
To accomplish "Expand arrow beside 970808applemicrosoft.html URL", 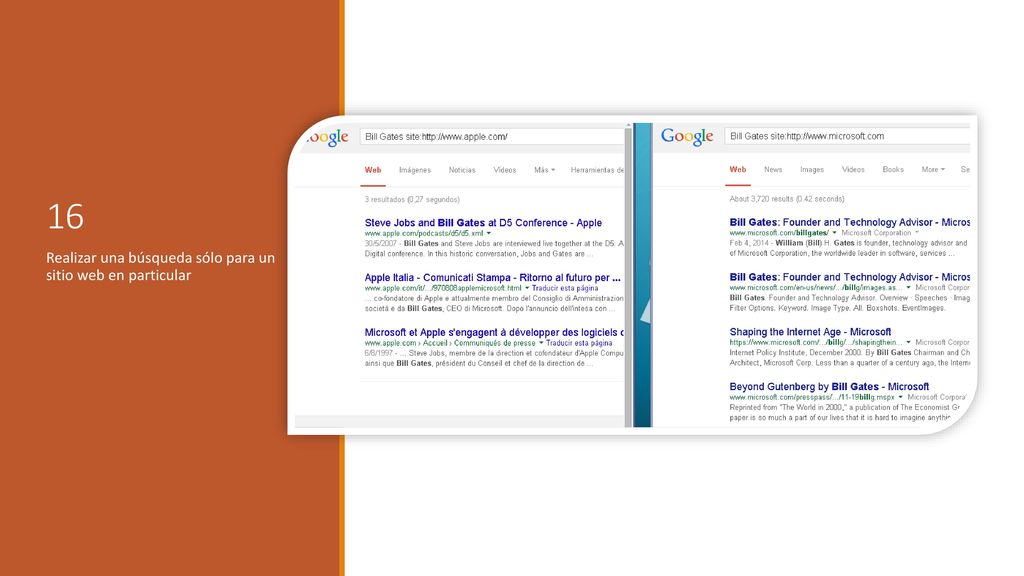I will [526, 288].
